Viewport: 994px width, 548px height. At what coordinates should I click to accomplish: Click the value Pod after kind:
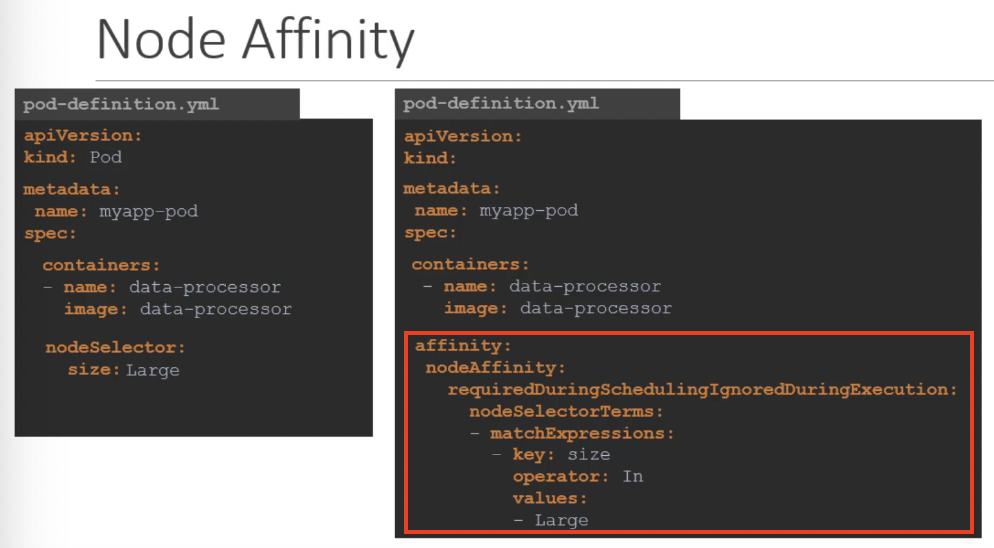pyautogui.click(x=105, y=157)
